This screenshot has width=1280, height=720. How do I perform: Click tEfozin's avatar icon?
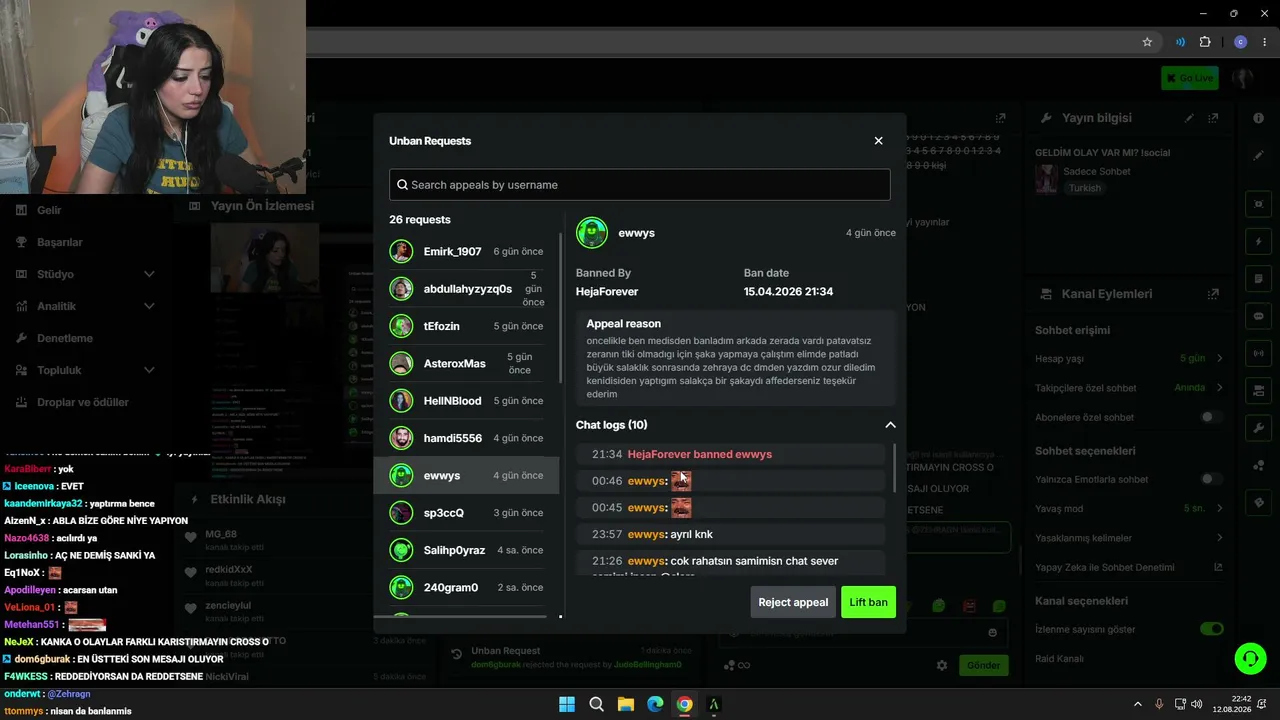pos(401,326)
